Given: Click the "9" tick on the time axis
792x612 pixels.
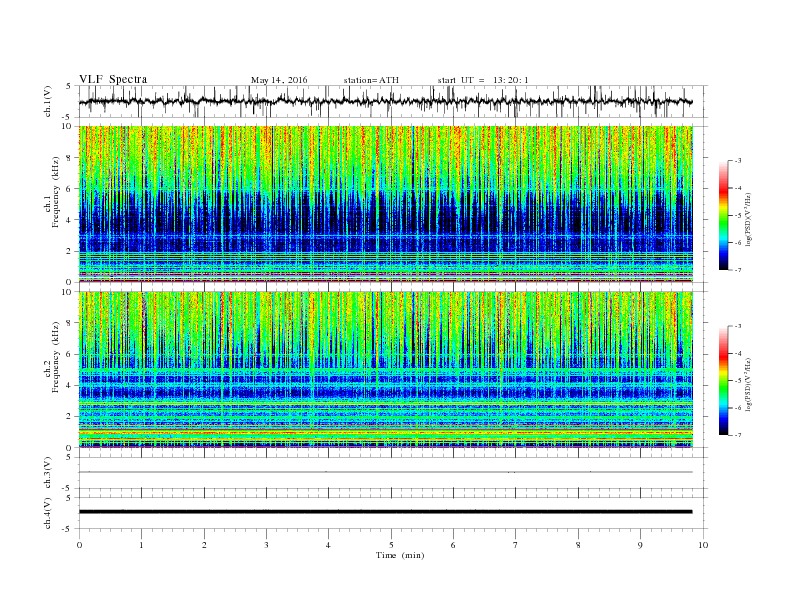Looking at the screenshot, I should [x=640, y=545].
